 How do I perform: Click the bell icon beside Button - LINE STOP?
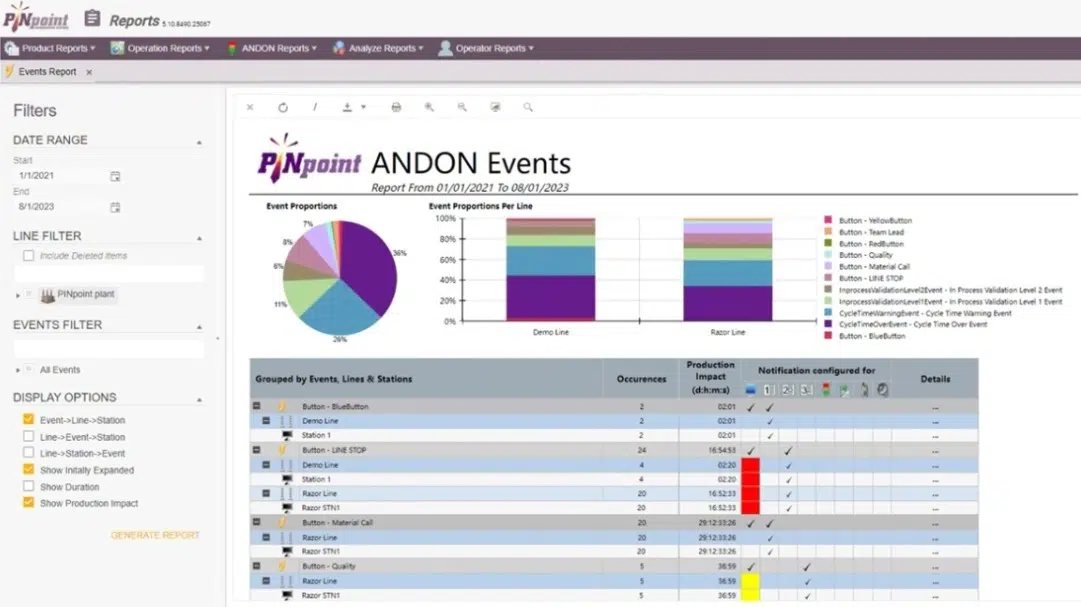click(x=282, y=450)
